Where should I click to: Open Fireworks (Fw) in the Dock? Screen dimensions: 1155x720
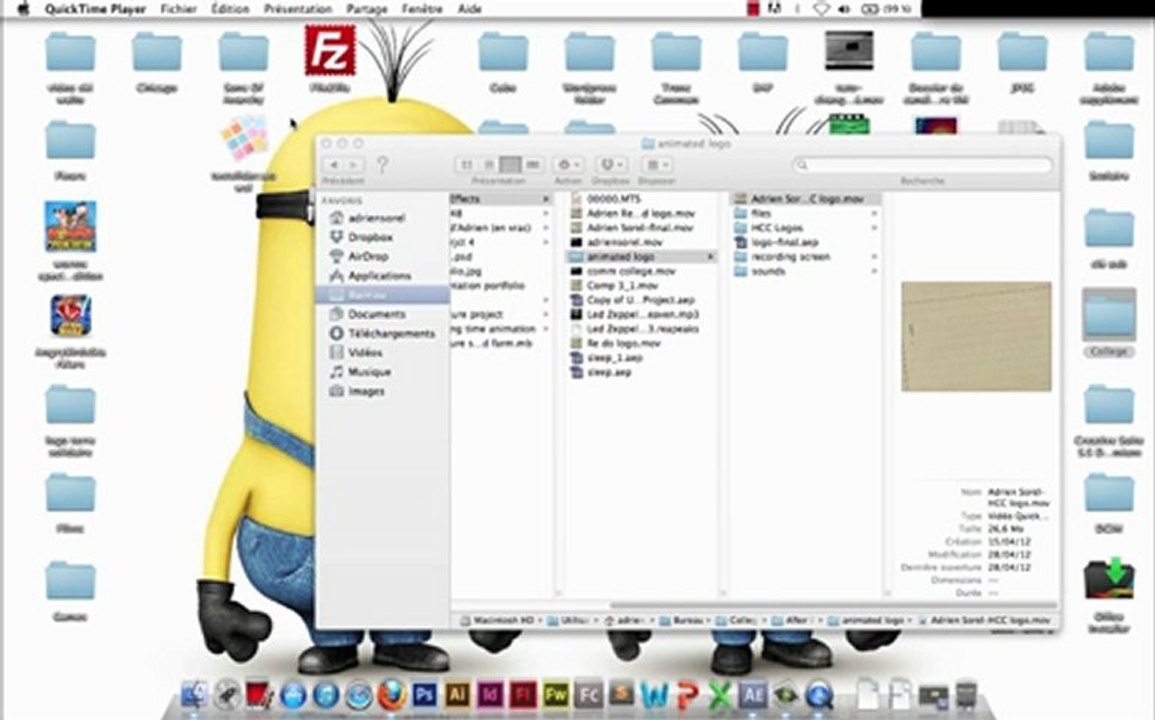(556, 694)
